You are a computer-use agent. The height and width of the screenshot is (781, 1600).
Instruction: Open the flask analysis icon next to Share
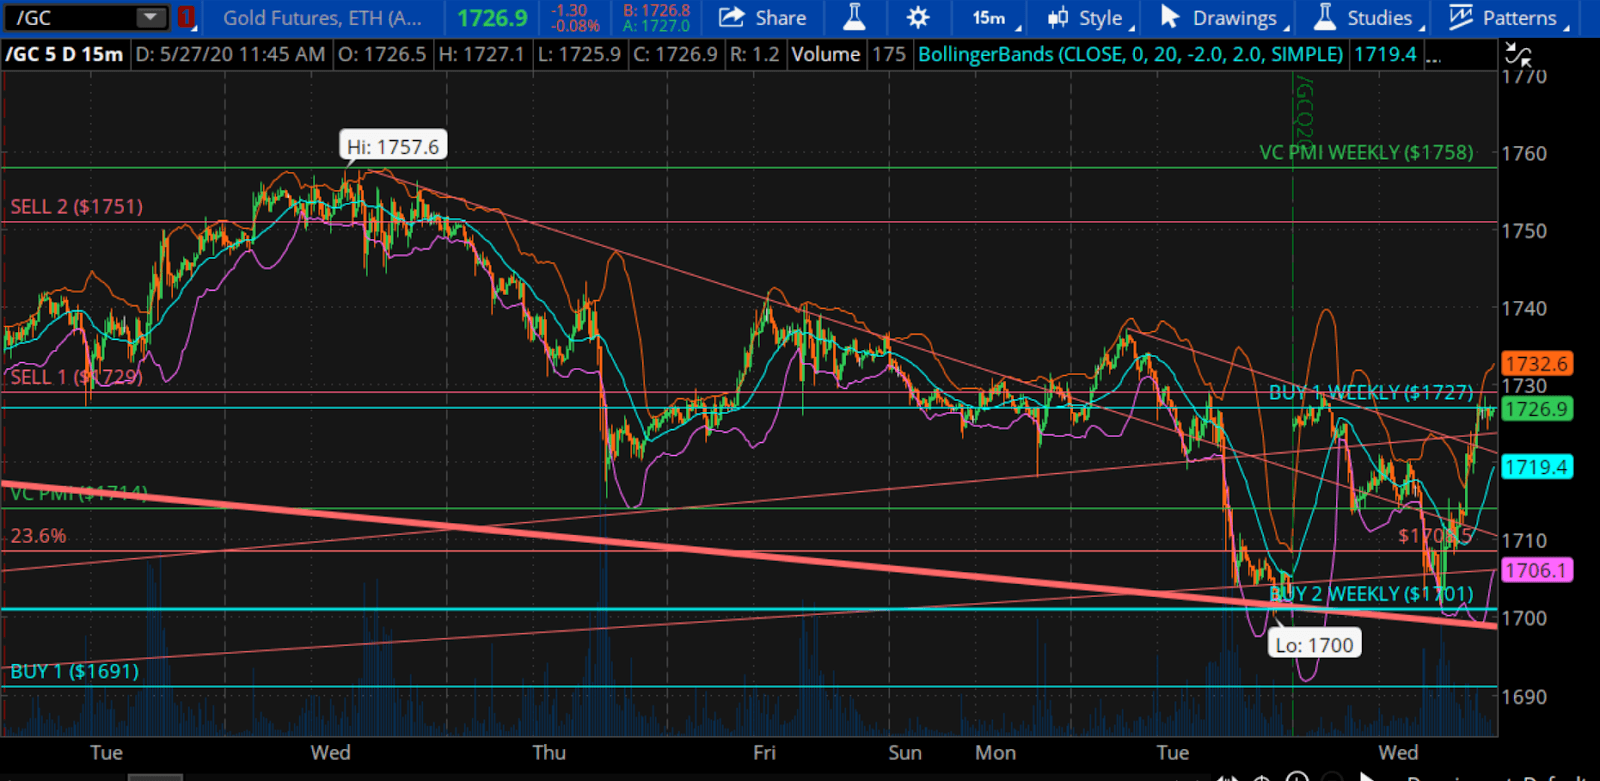(x=854, y=17)
